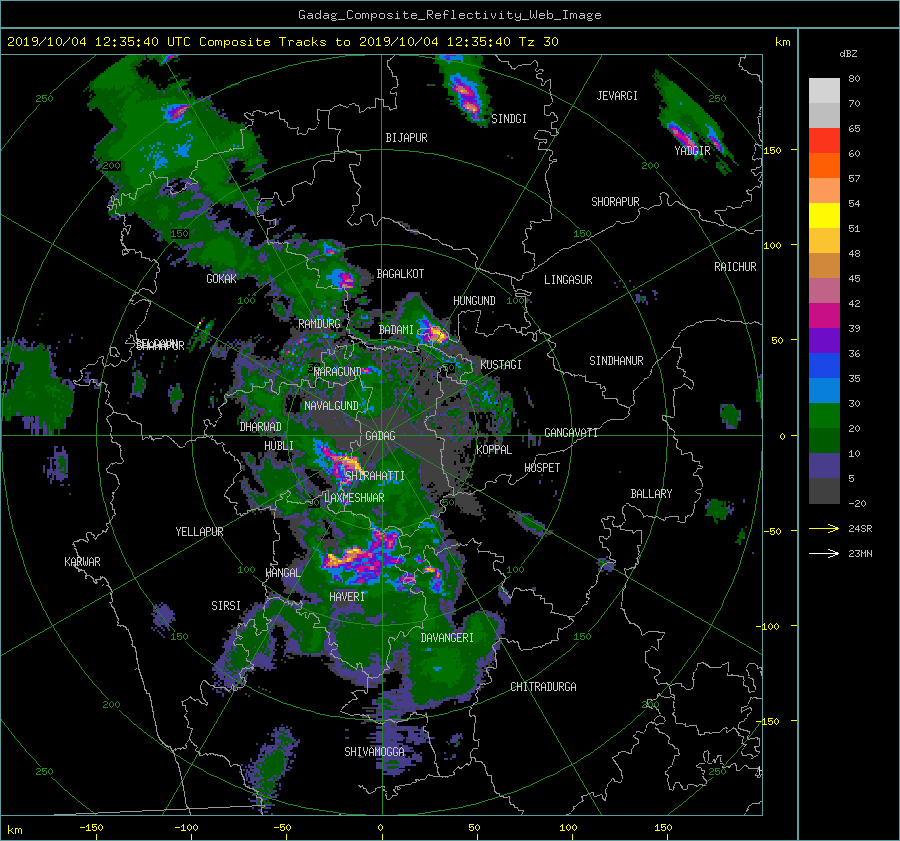This screenshot has width=900, height=841.
Task: Click the HAVERI city label
Action: pyautogui.click(x=347, y=598)
